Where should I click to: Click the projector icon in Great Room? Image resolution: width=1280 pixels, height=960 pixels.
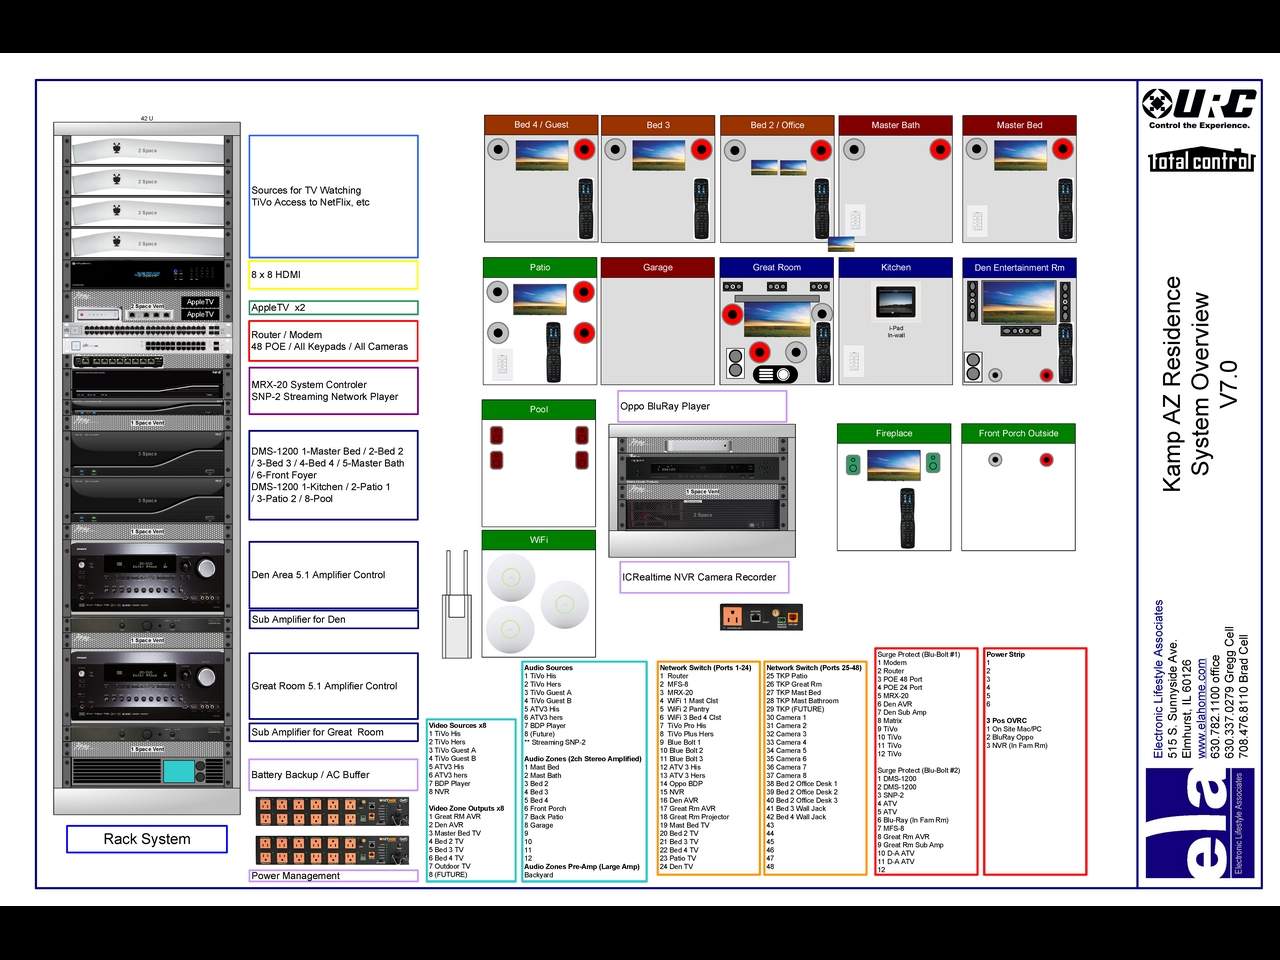pyautogui.click(x=775, y=374)
